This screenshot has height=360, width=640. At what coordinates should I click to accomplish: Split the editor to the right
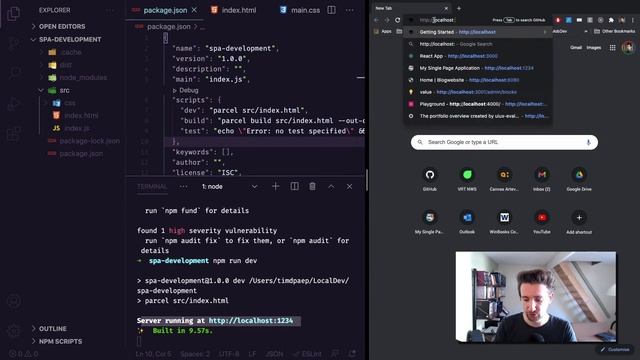(x=331, y=10)
